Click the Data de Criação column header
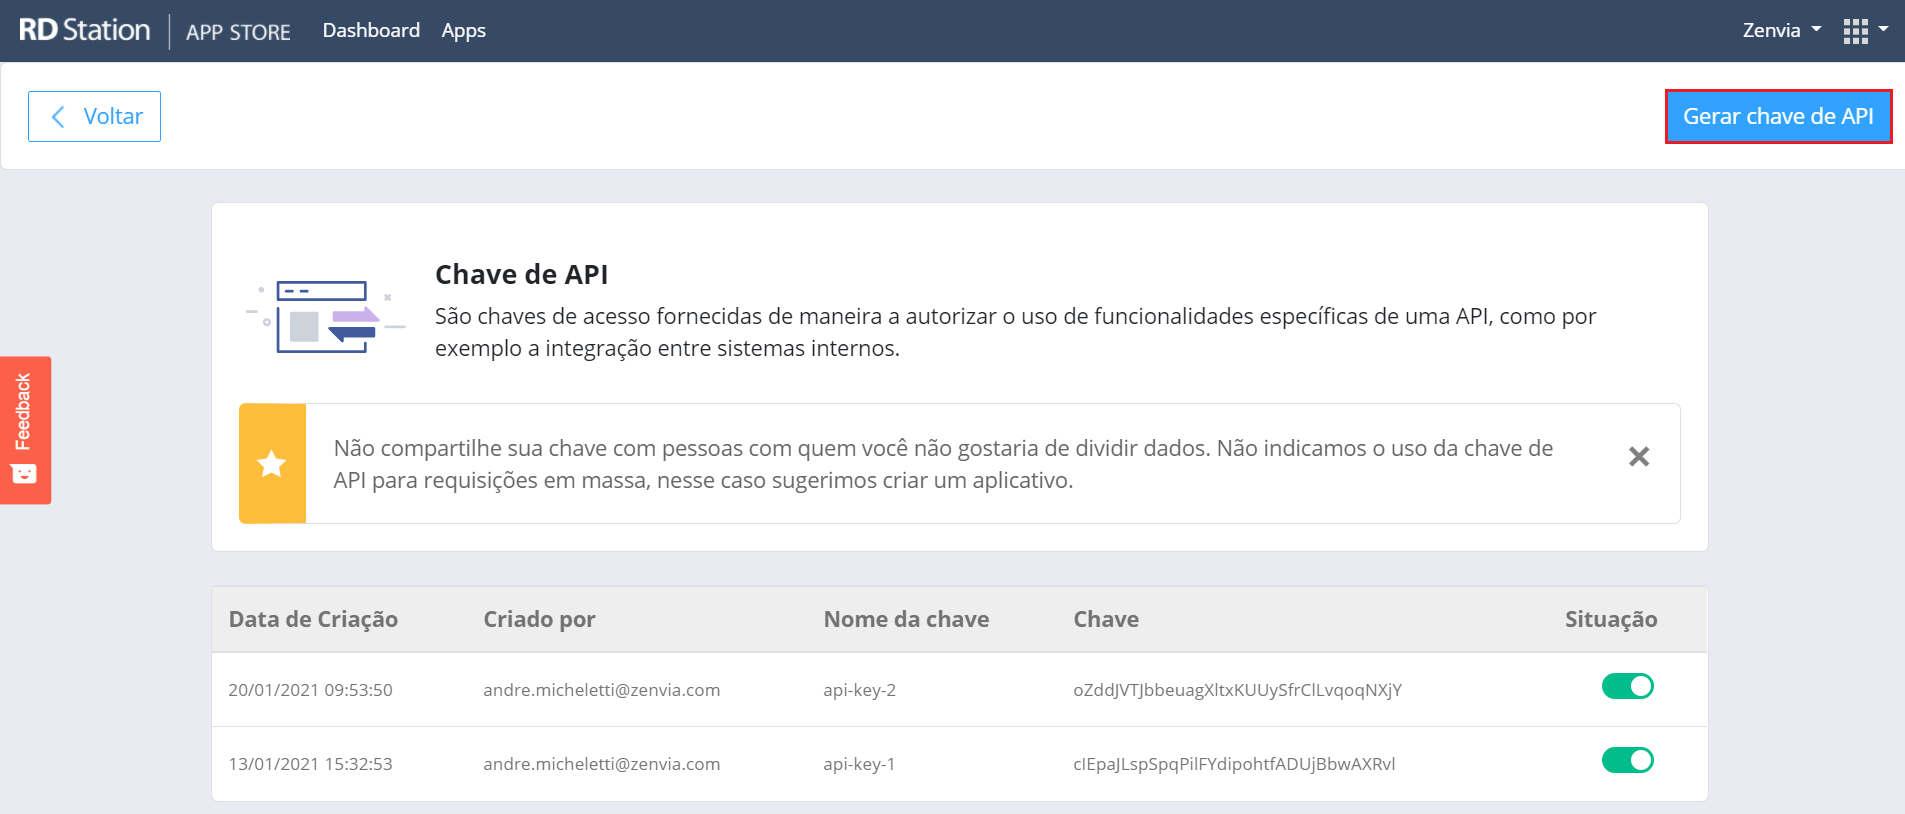The height and width of the screenshot is (814, 1905). pyautogui.click(x=313, y=619)
